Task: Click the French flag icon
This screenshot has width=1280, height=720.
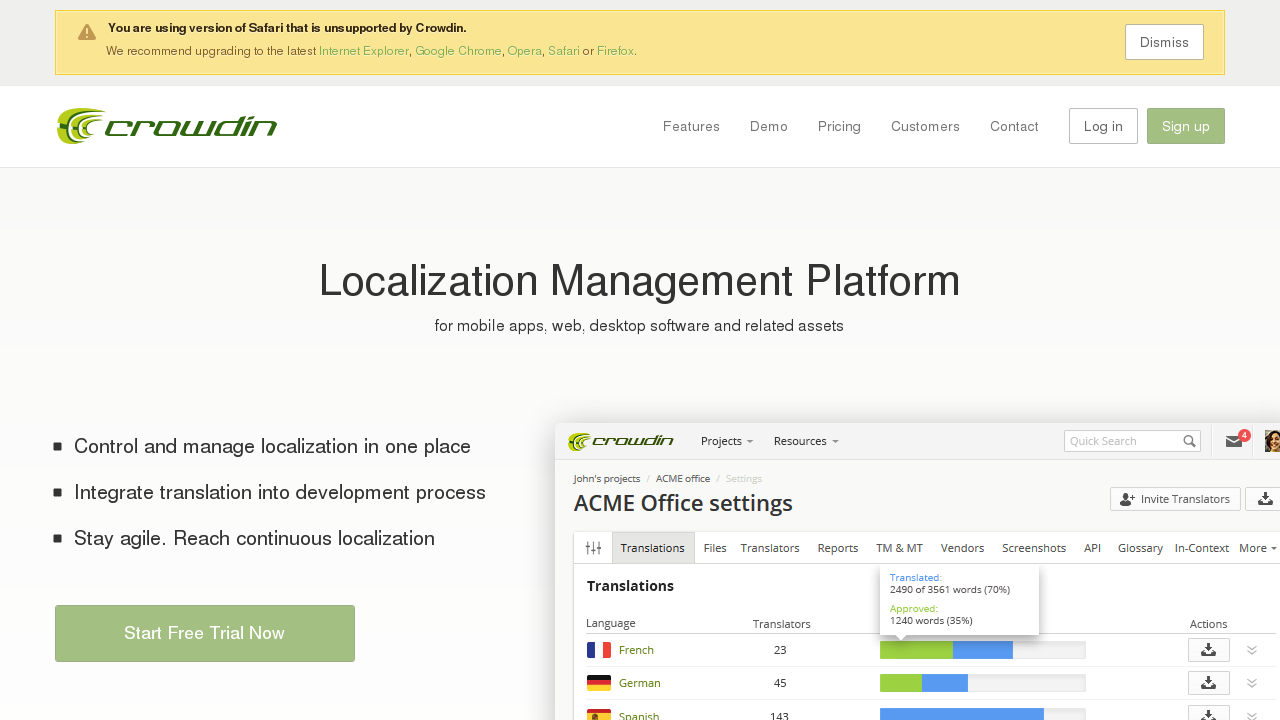Action: pyautogui.click(x=599, y=650)
